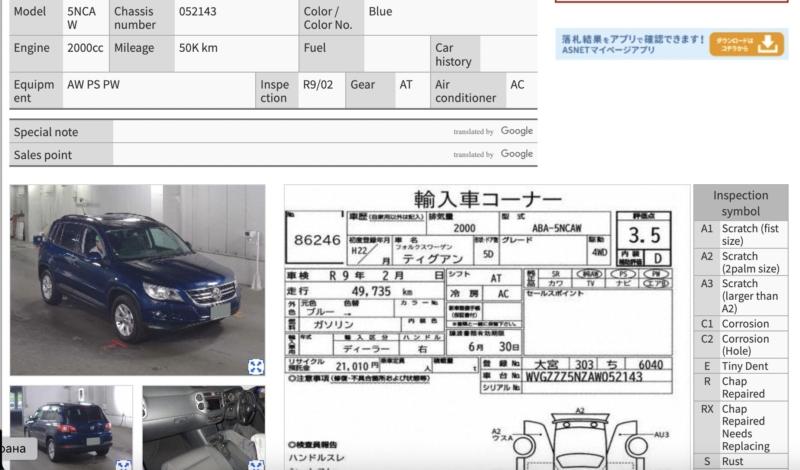Click the Car history cell
Image resolution: width=800 pixels, height=470 pixels.
click(x=453, y=55)
